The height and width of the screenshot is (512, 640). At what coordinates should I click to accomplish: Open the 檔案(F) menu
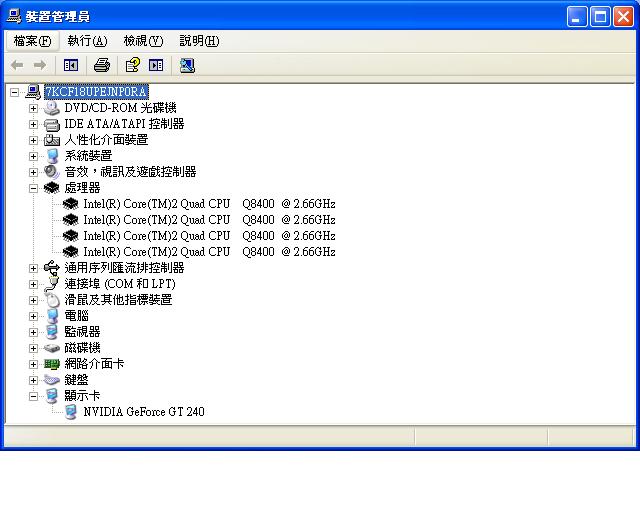32,41
